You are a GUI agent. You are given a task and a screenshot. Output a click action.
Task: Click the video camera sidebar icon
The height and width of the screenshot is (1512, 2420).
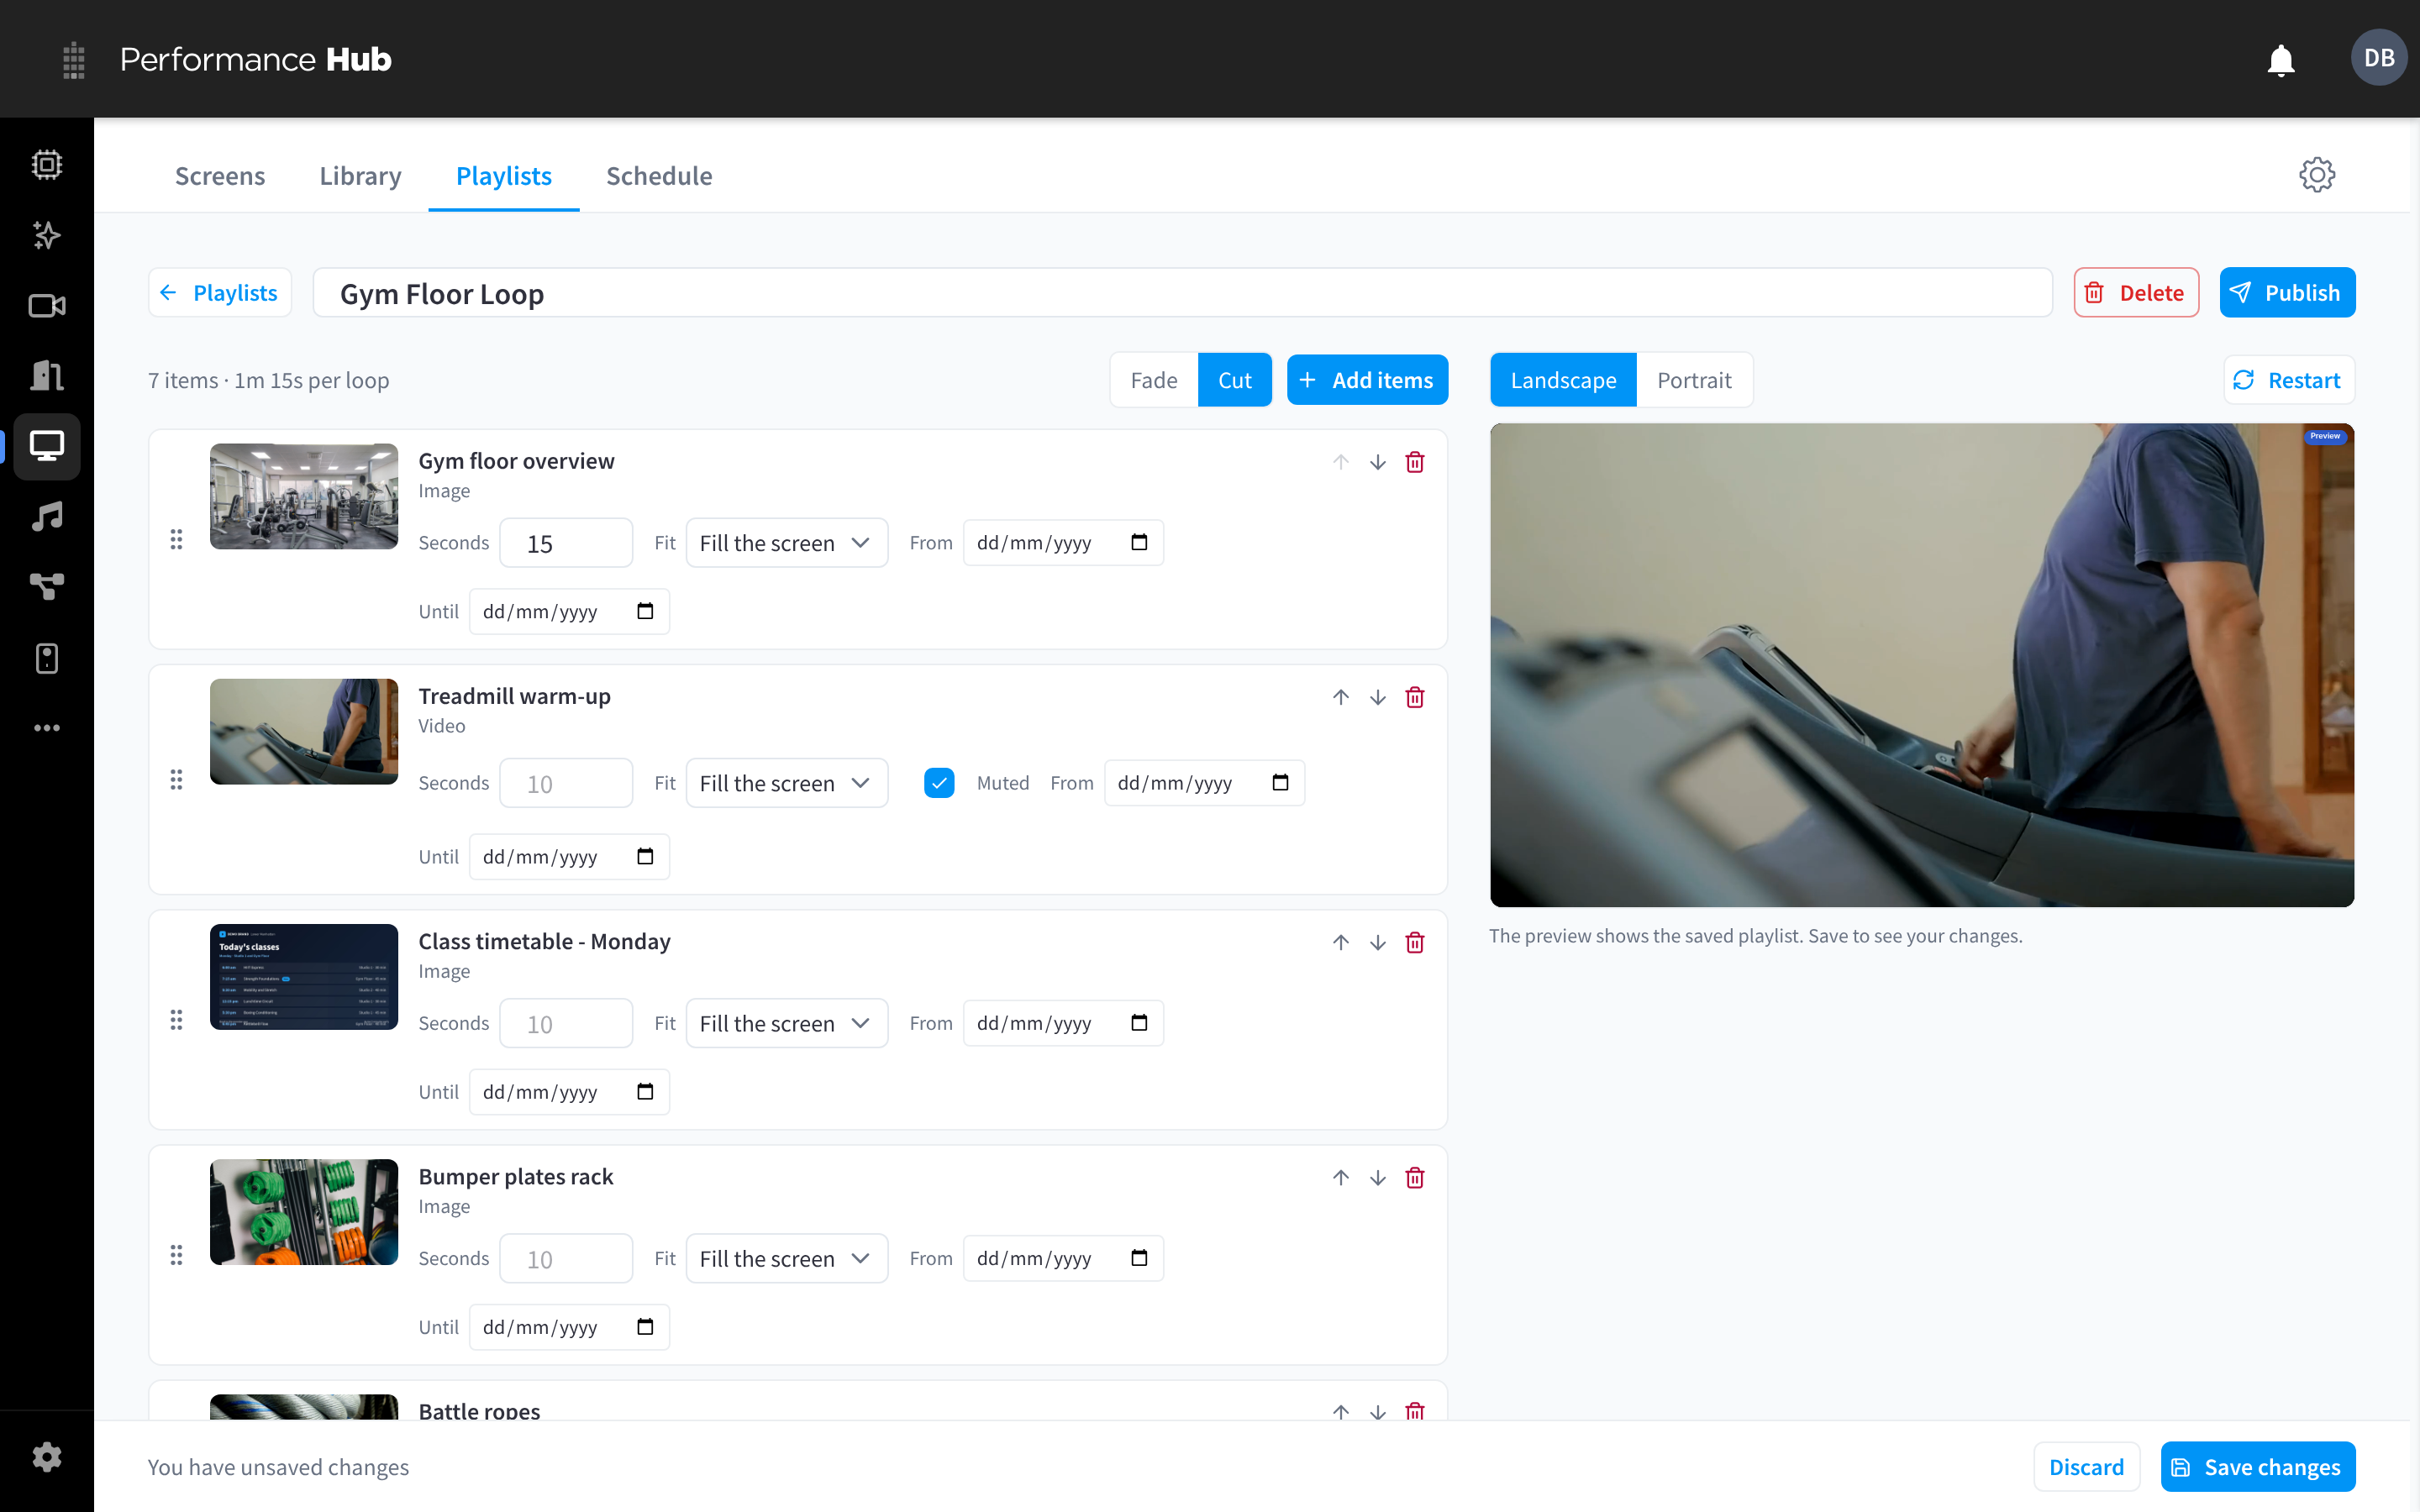pyautogui.click(x=47, y=306)
